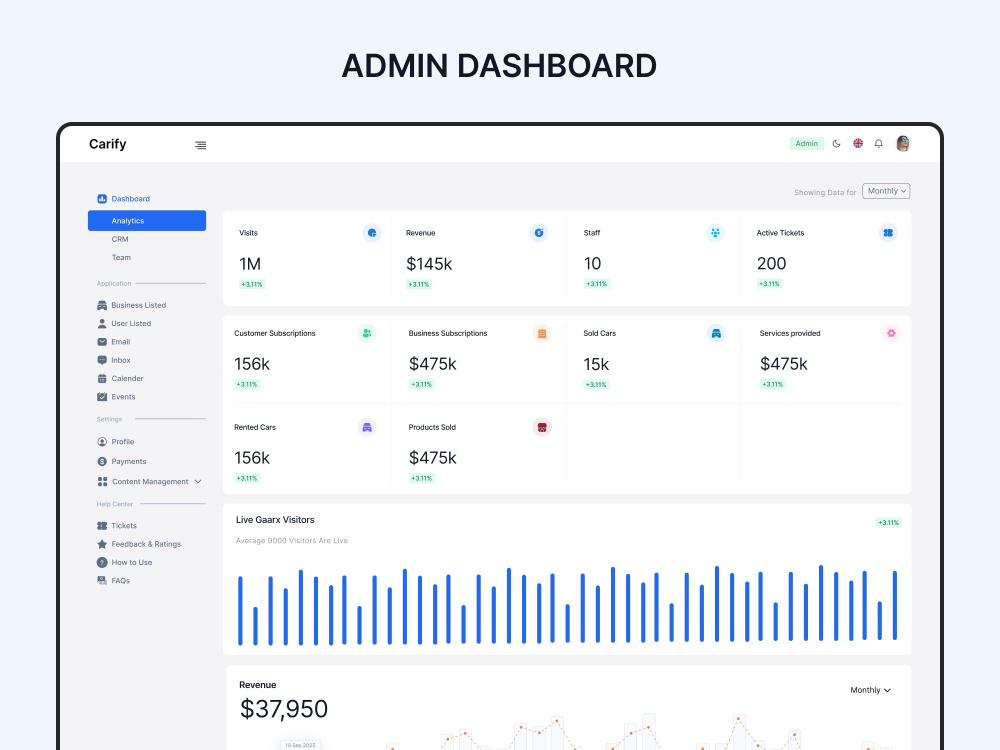This screenshot has width=1000, height=750.
Task: Select Analytics submenu item
Action: [147, 221]
